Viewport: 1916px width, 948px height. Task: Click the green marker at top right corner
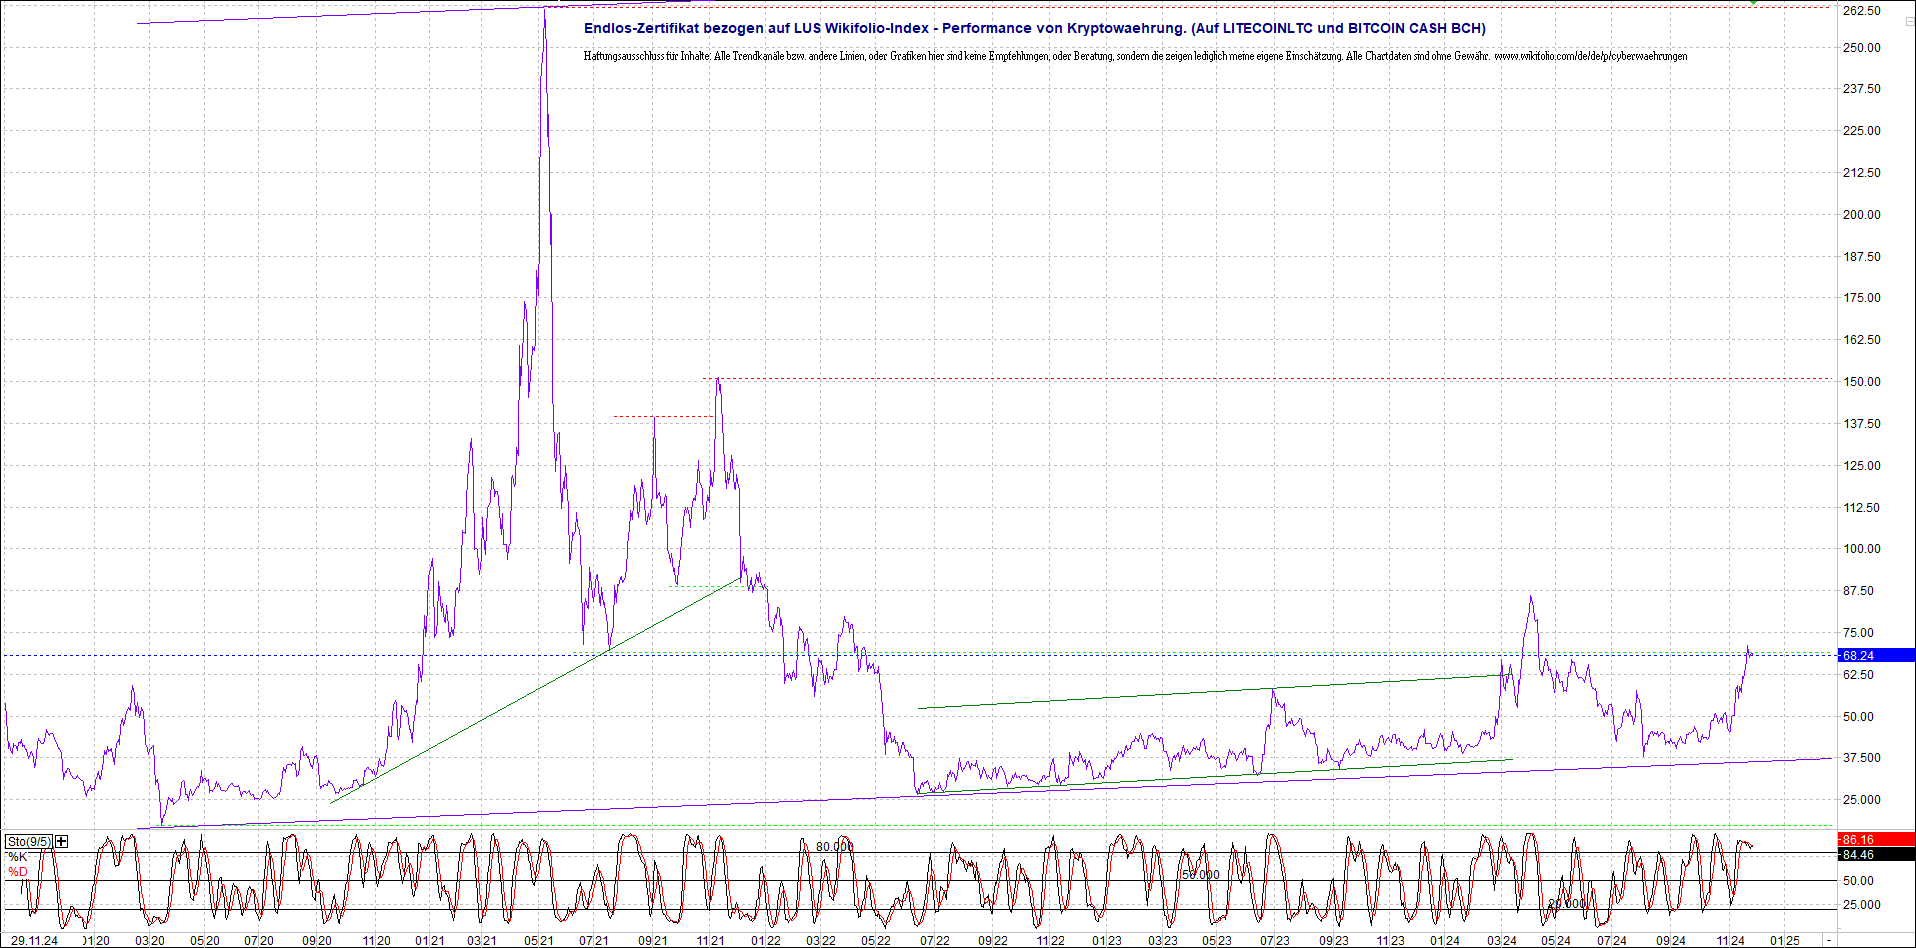[1754, 3]
